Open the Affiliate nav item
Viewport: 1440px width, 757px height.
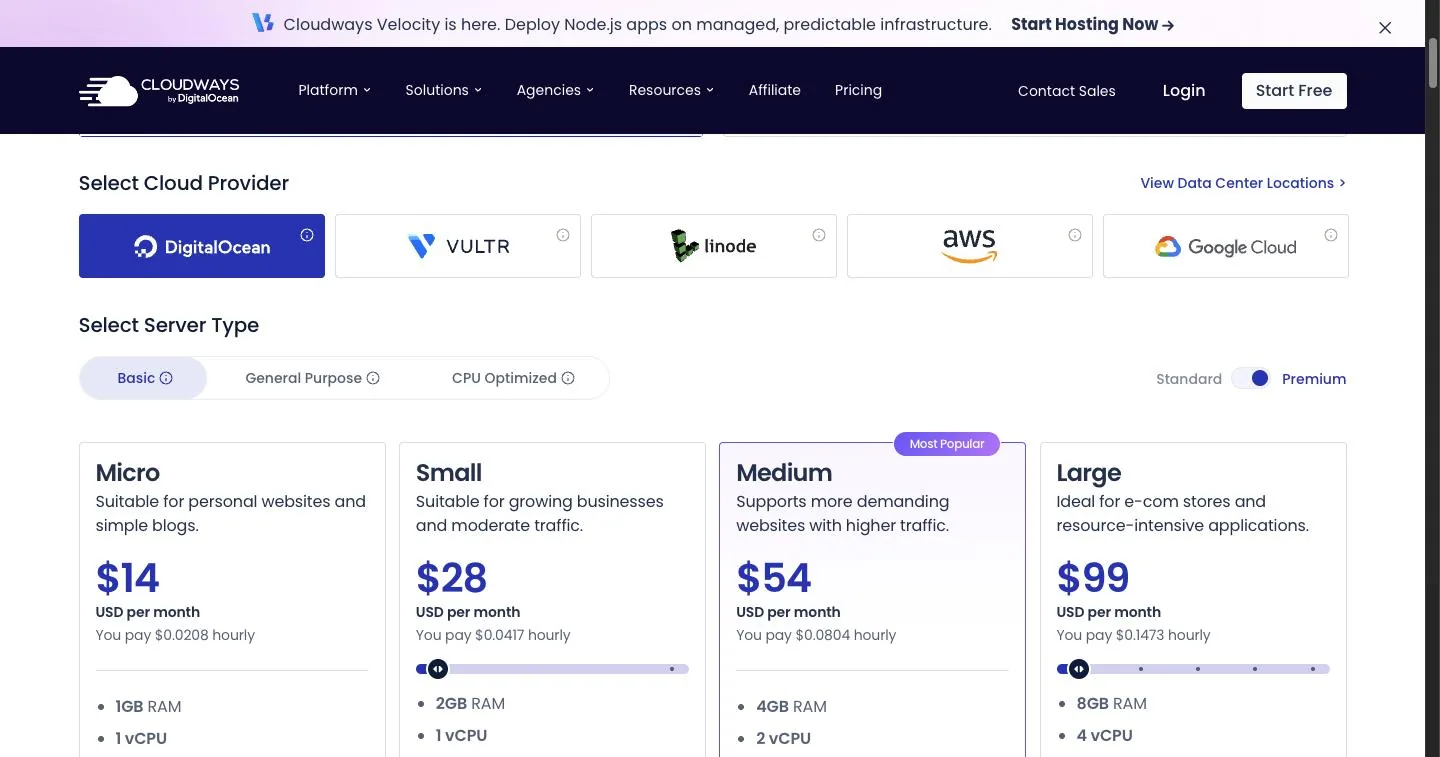[775, 90]
